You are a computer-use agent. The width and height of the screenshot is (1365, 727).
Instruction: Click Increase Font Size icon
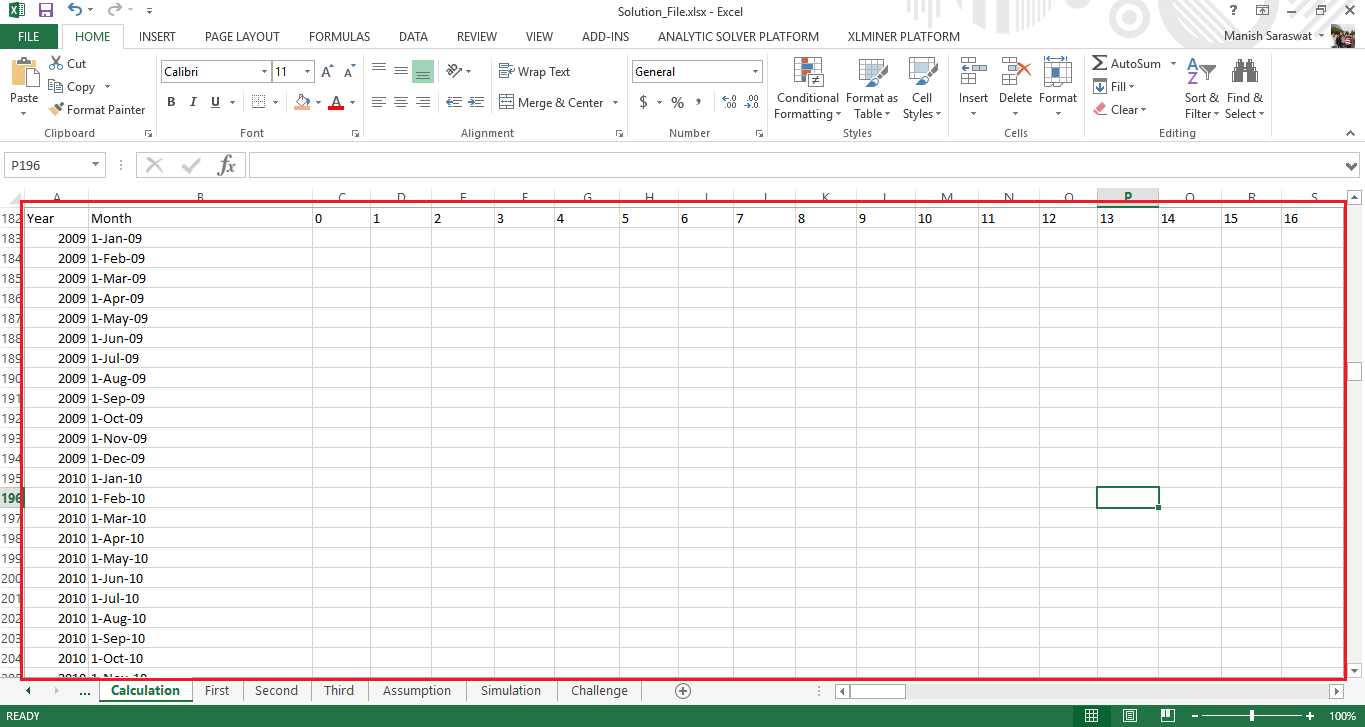(327, 72)
